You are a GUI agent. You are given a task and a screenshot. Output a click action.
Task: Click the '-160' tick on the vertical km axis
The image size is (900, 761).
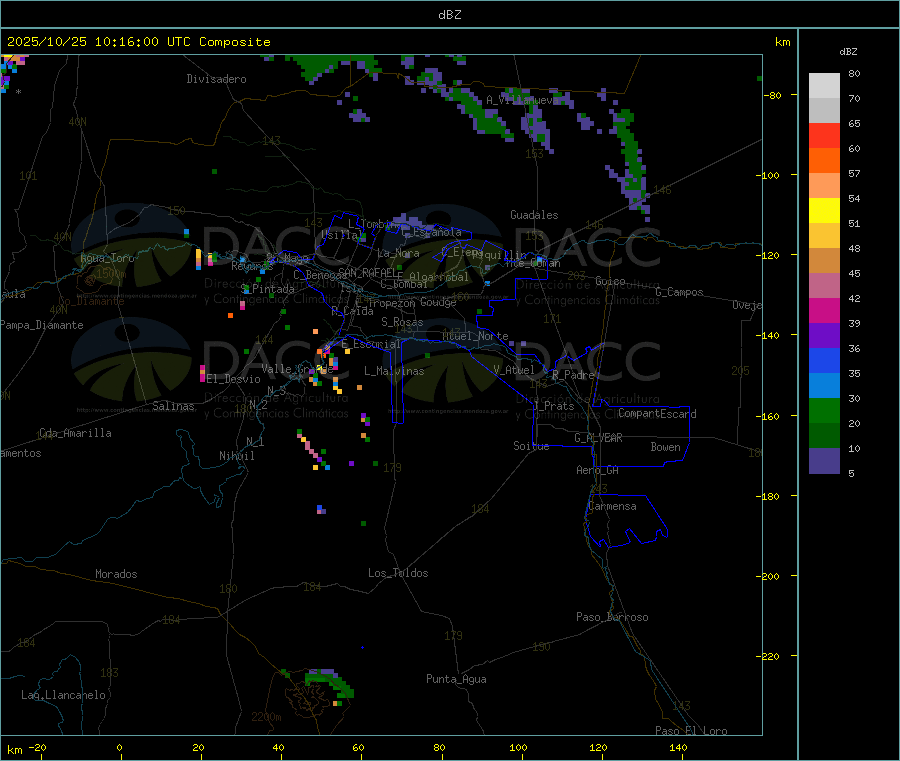tap(770, 416)
